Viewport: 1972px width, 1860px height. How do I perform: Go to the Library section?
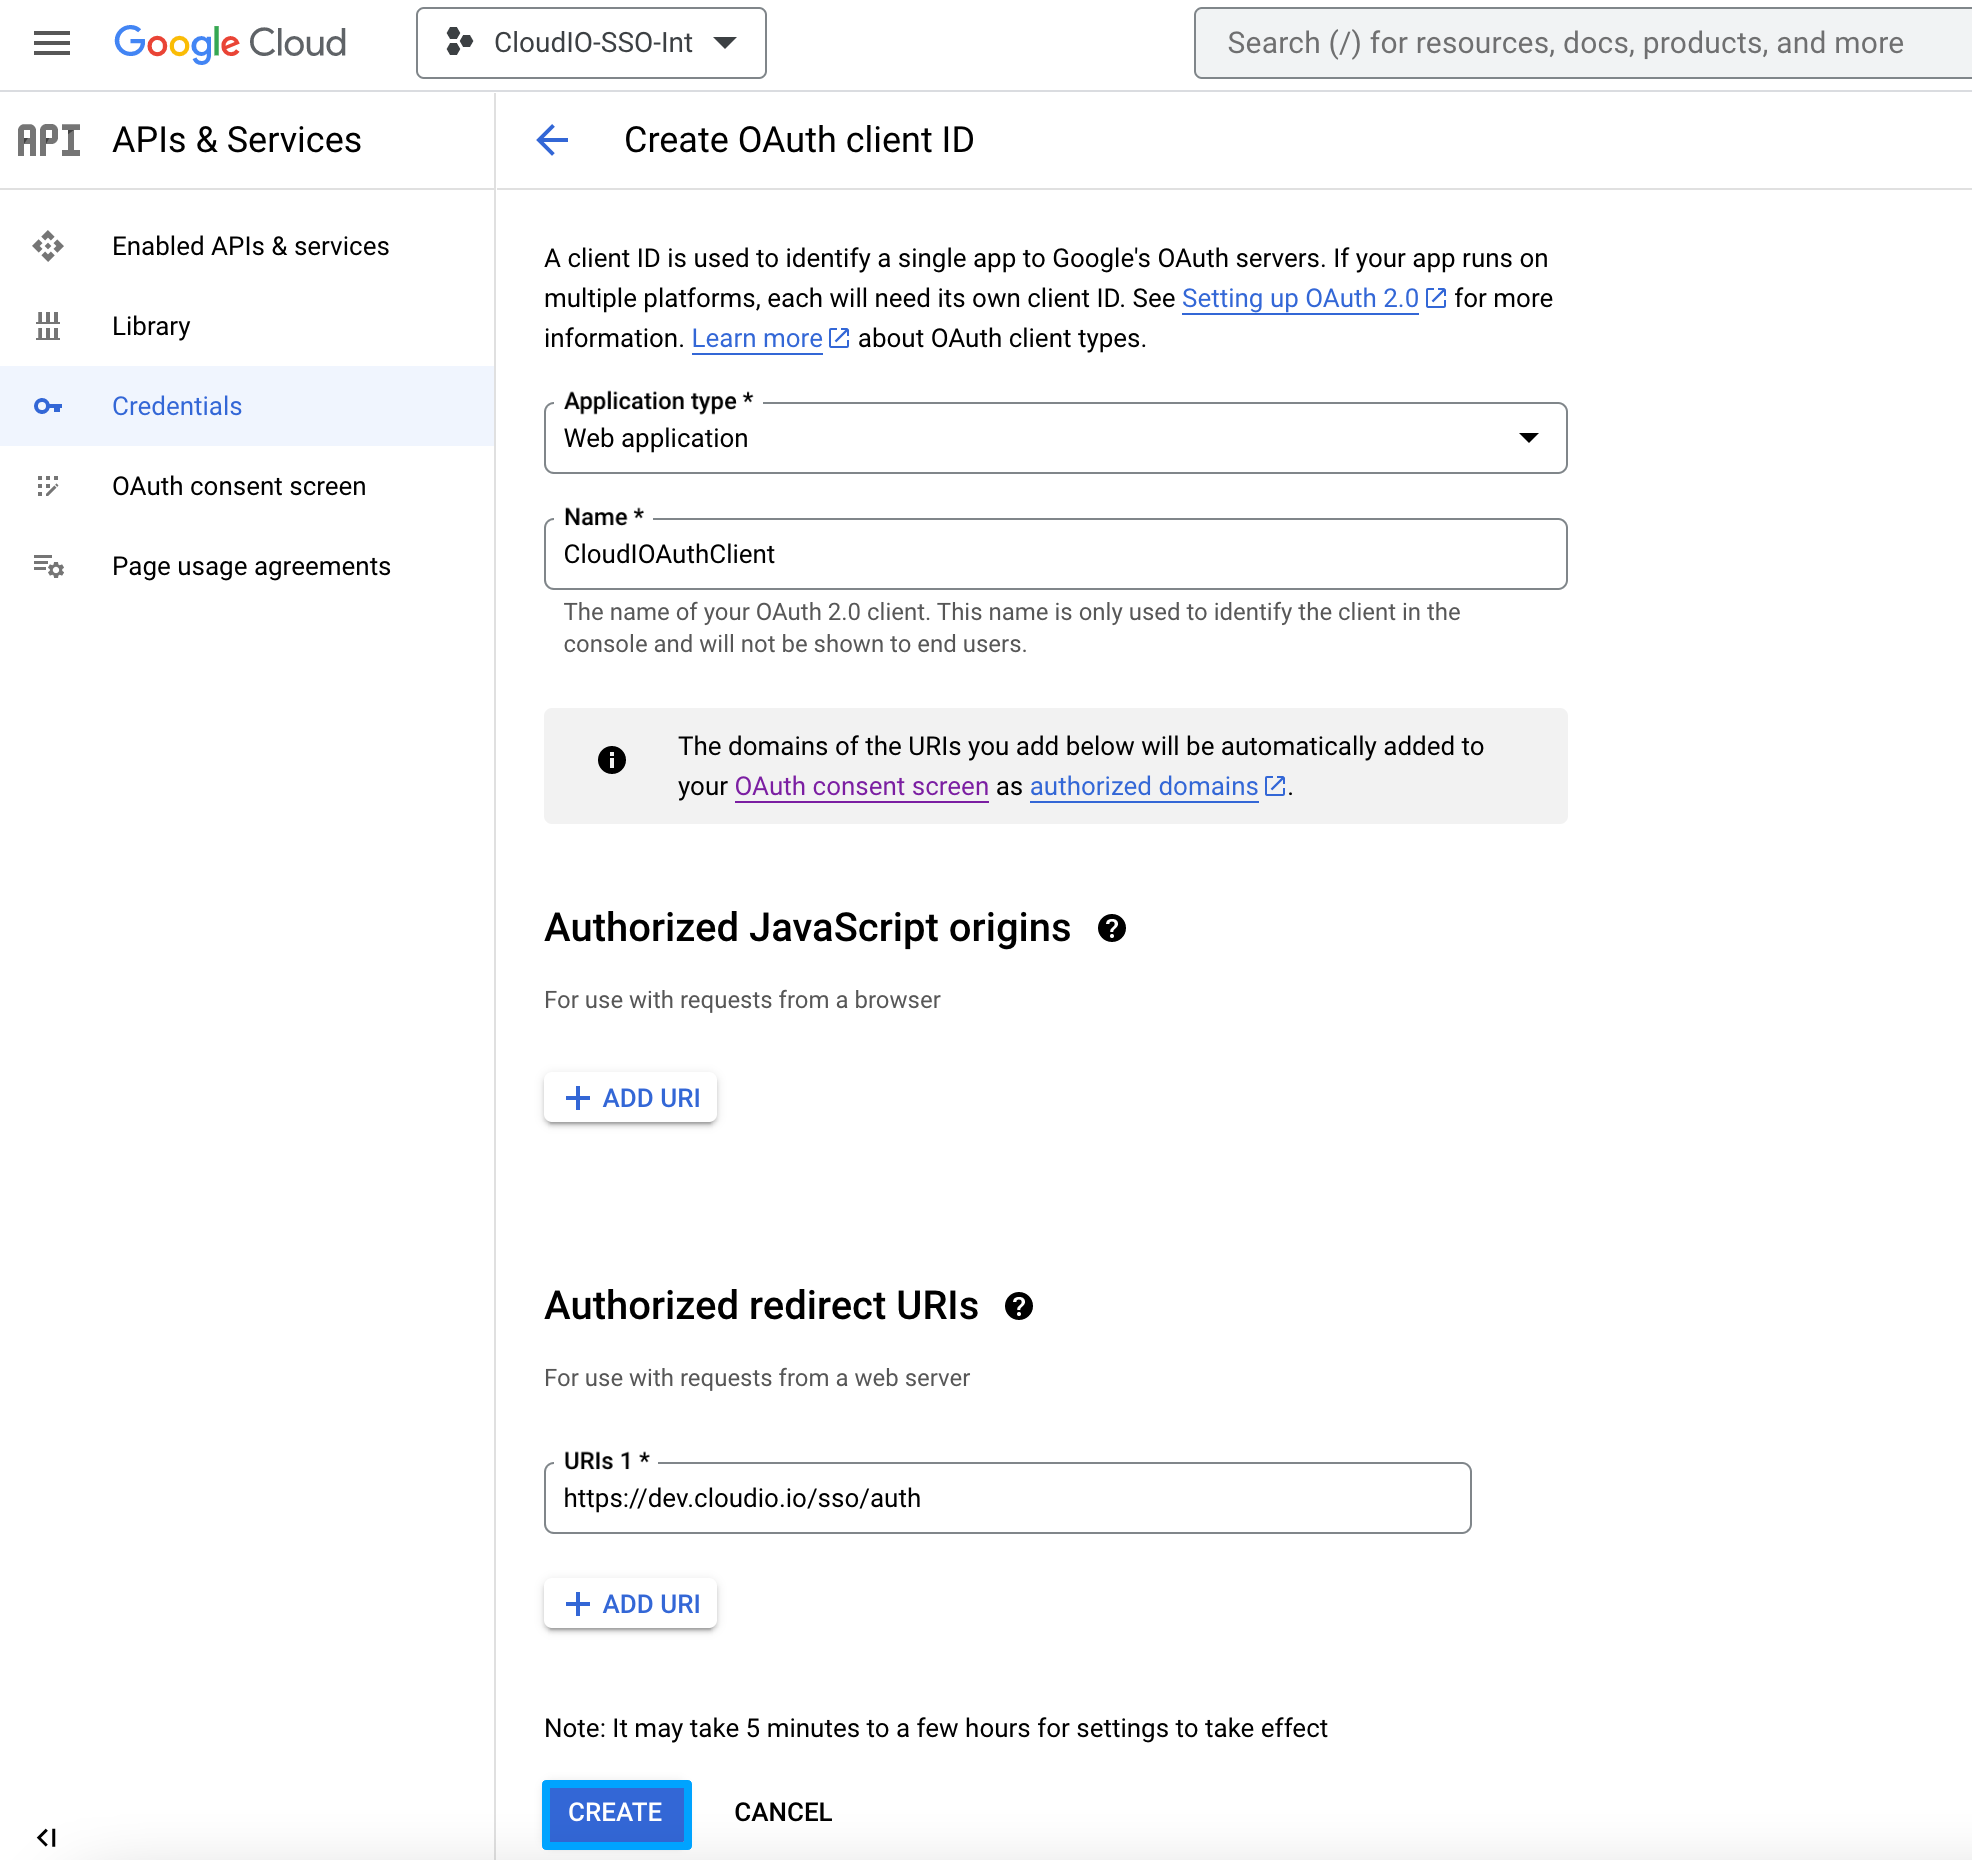(x=151, y=326)
